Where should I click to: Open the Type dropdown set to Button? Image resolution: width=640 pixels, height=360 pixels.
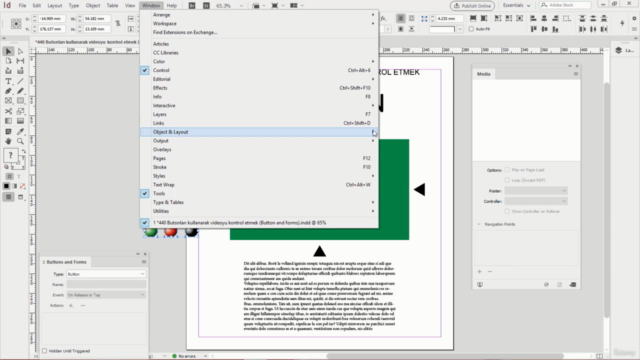point(106,274)
